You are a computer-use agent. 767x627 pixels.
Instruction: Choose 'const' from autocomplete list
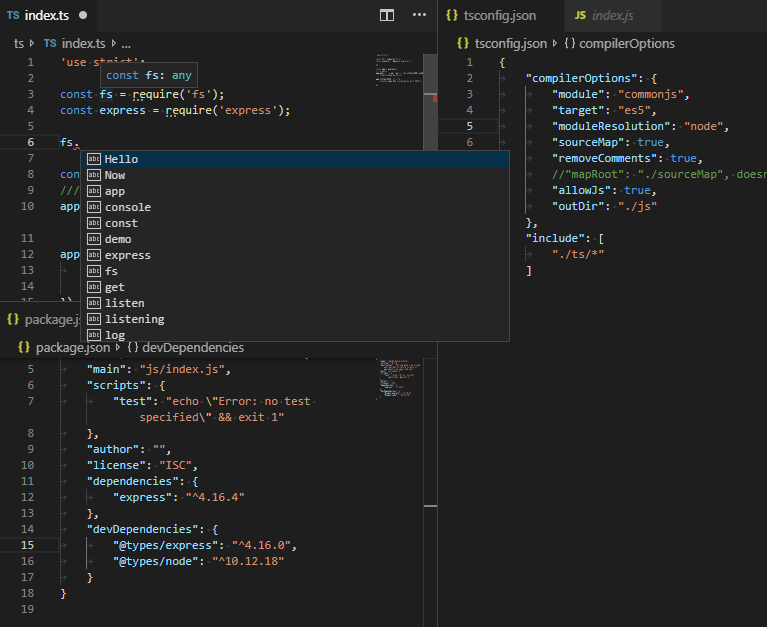pyautogui.click(x=295, y=224)
